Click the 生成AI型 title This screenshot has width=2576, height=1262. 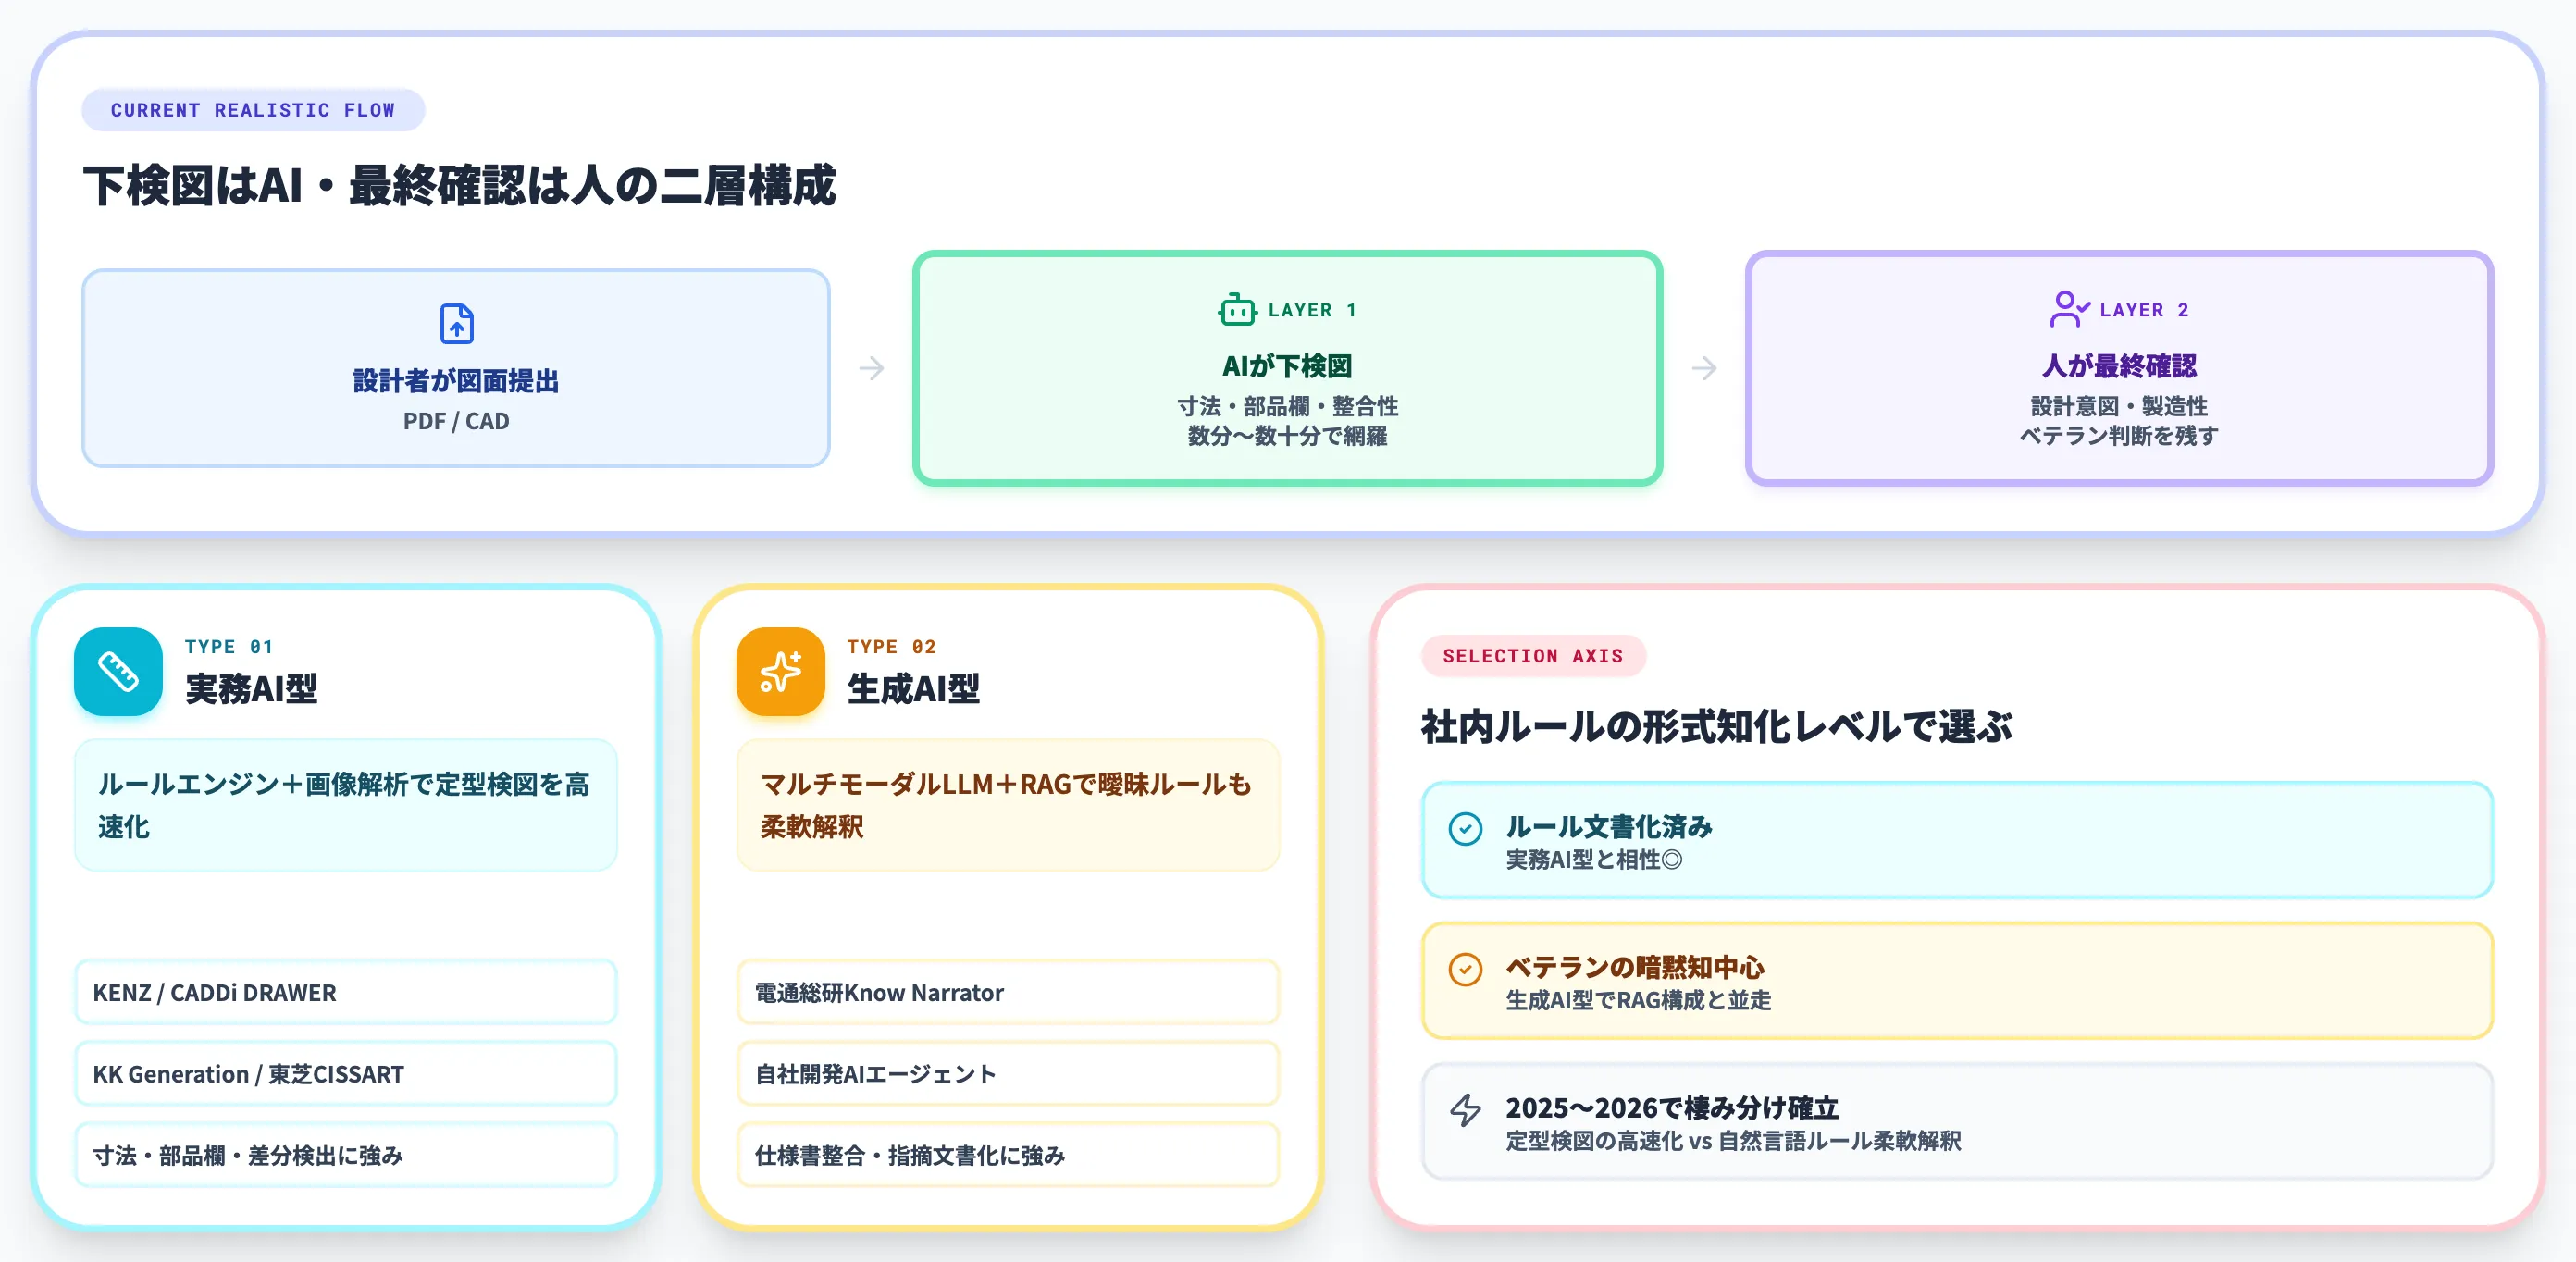click(913, 689)
